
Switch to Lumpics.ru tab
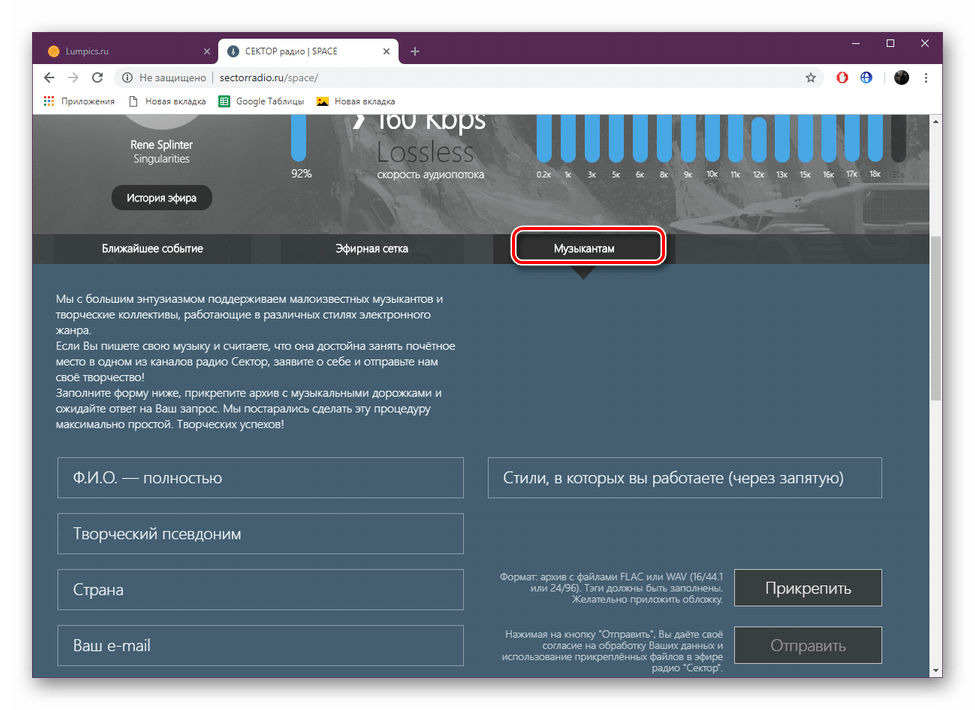pyautogui.click(x=120, y=51)
